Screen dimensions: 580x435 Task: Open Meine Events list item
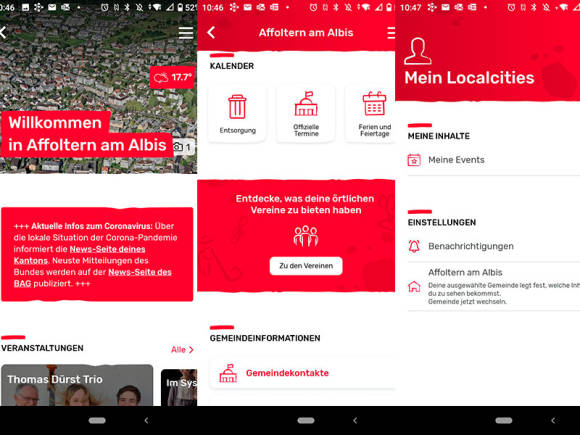pyautogui.click(x=493, y=160)
